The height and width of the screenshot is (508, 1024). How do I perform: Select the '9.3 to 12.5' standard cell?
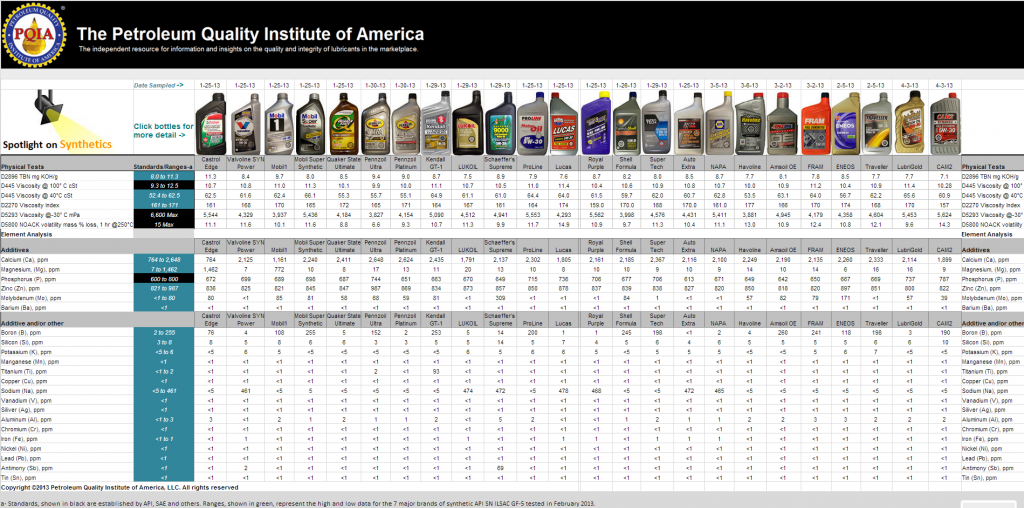[x=164, y=185]
